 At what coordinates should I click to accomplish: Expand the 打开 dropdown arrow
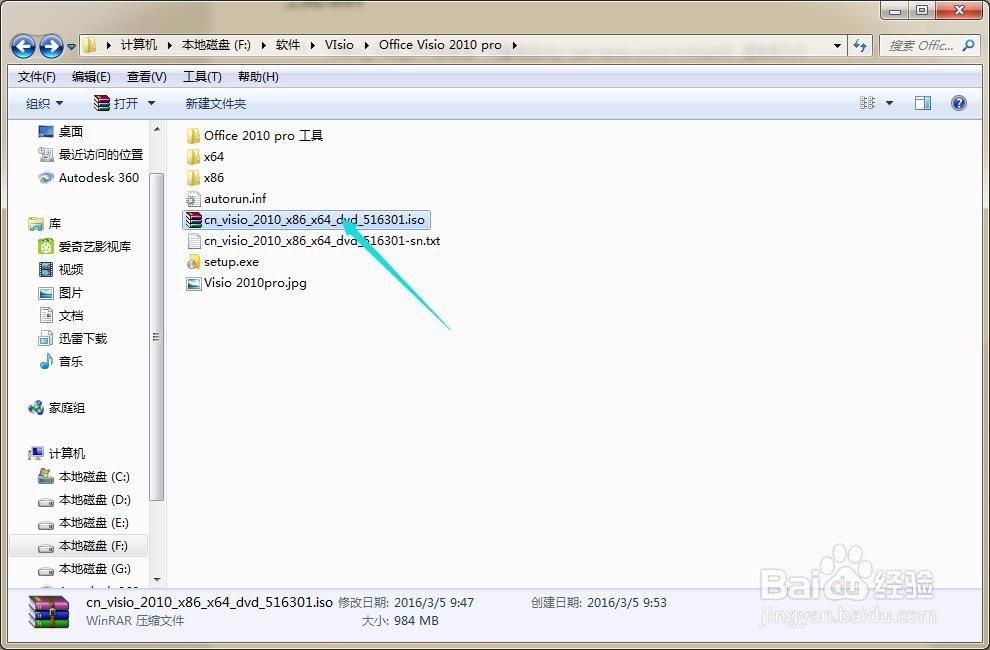coord(151,104)
